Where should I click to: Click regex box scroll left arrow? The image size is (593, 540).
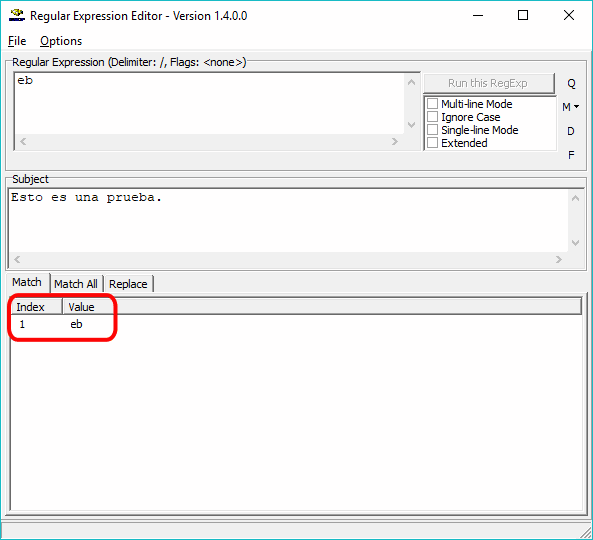(x=23, y=141)
